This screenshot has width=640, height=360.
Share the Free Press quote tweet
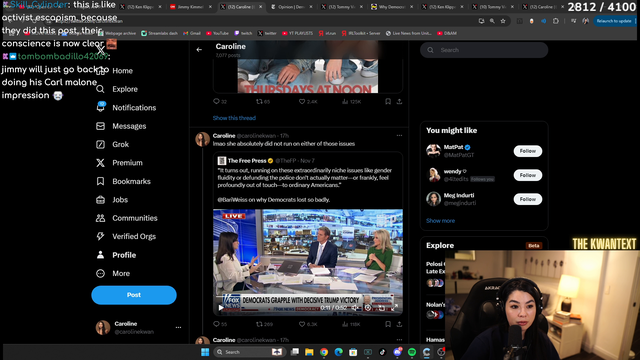coord(399,324)
